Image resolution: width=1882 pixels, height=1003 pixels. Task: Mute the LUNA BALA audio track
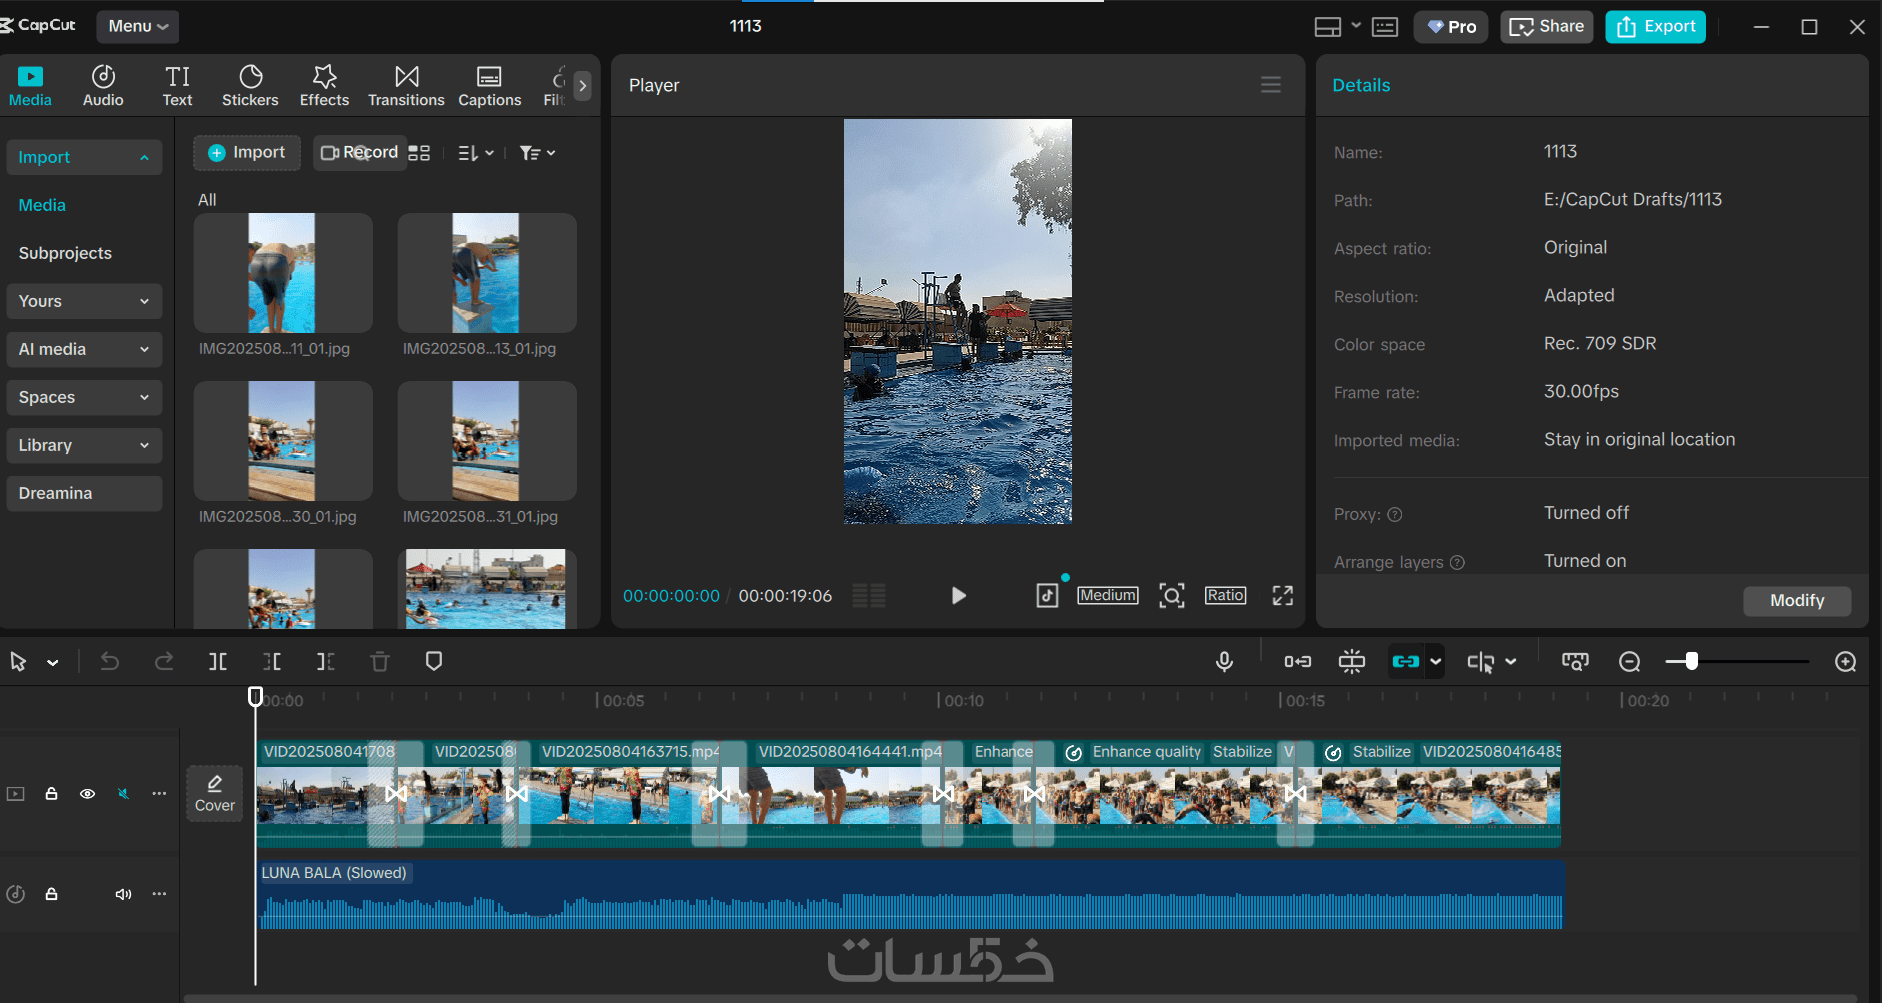pos(123,894)
